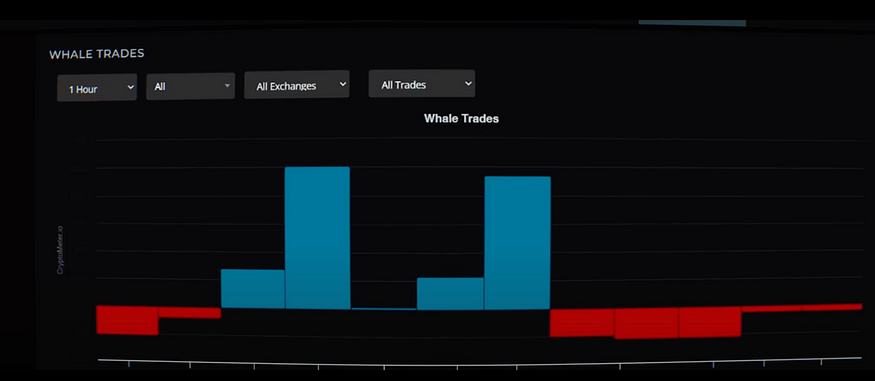
Task: Click the first red bar at chart start
Action: pyautogui.click(x=127, y=320)
